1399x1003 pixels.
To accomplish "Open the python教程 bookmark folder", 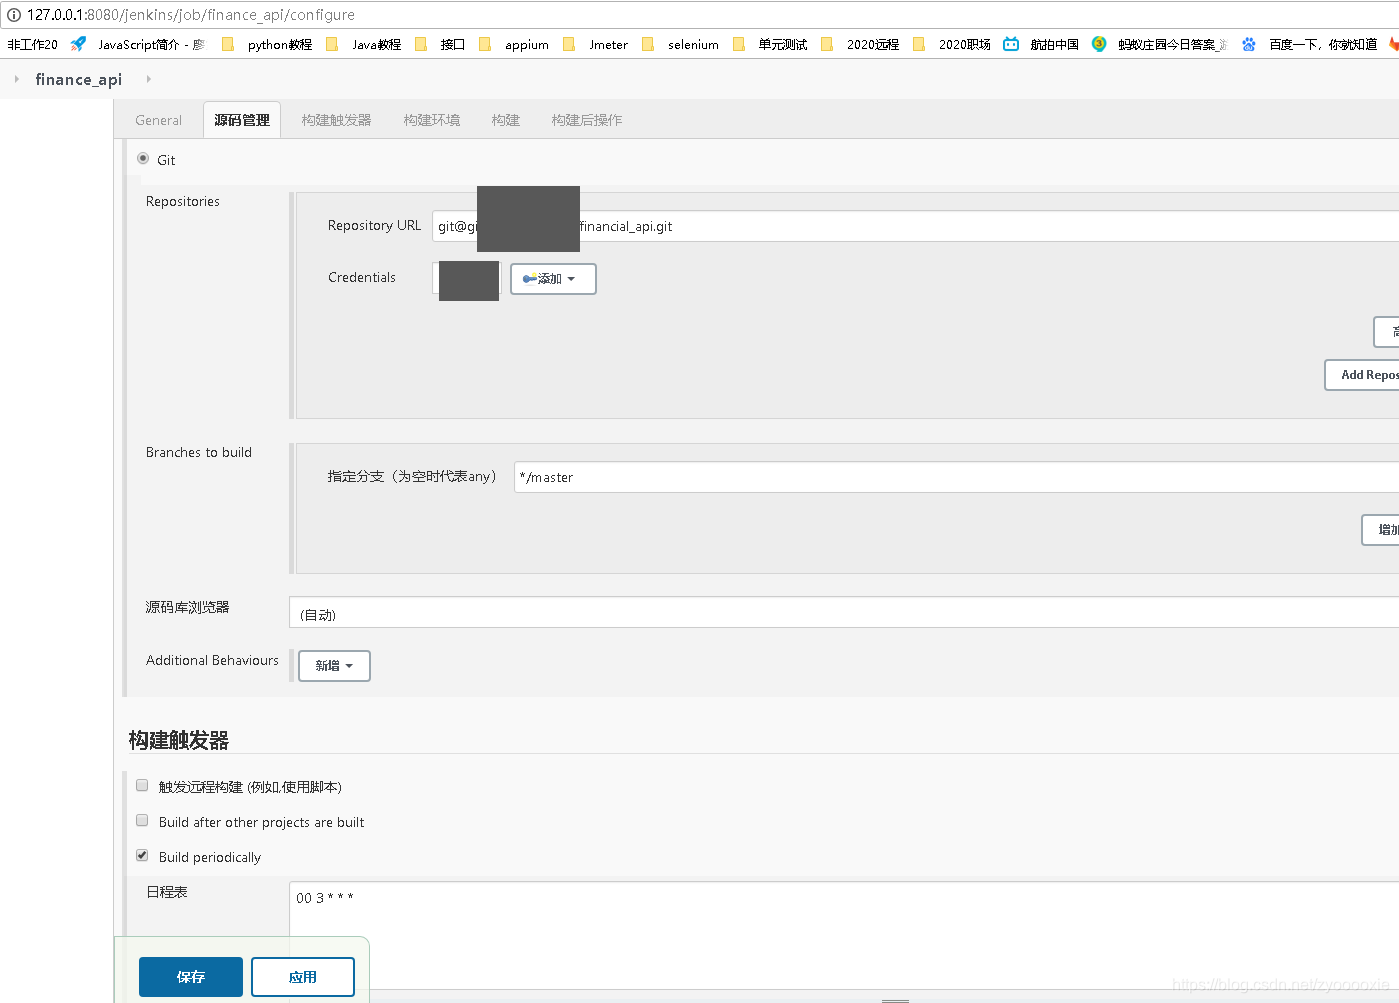I will [x=267, y=44].
